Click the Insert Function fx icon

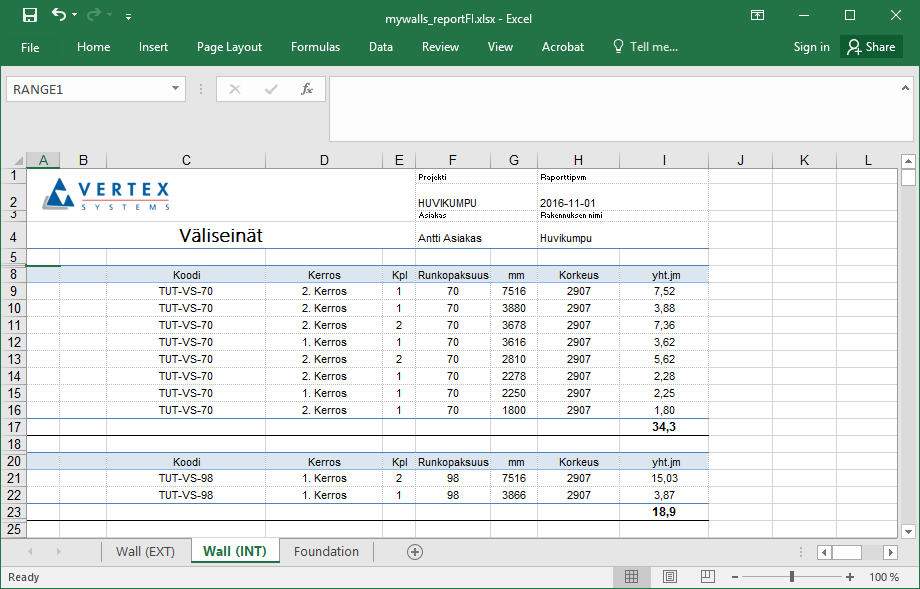pos(307,89)
